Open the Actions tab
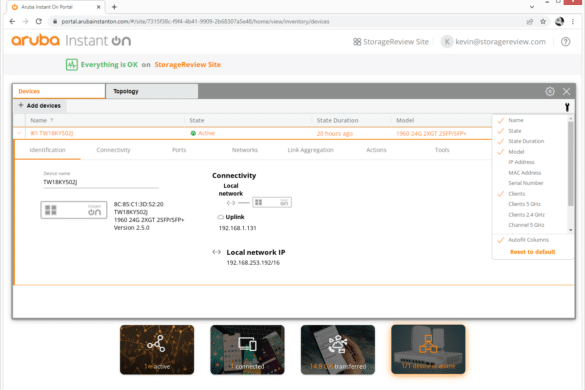This screenshot has width=585, height=390. 376,150
